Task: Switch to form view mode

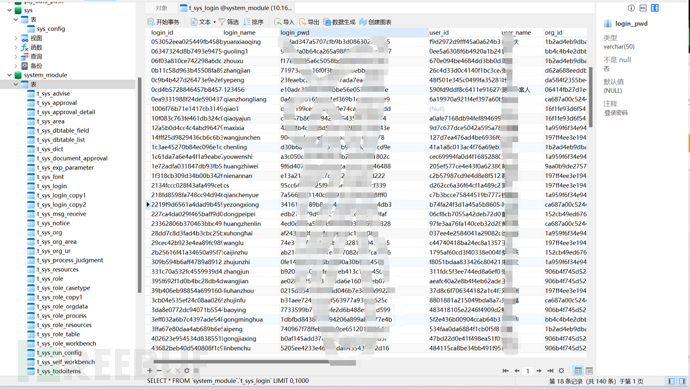Action: tap(589, 371)
